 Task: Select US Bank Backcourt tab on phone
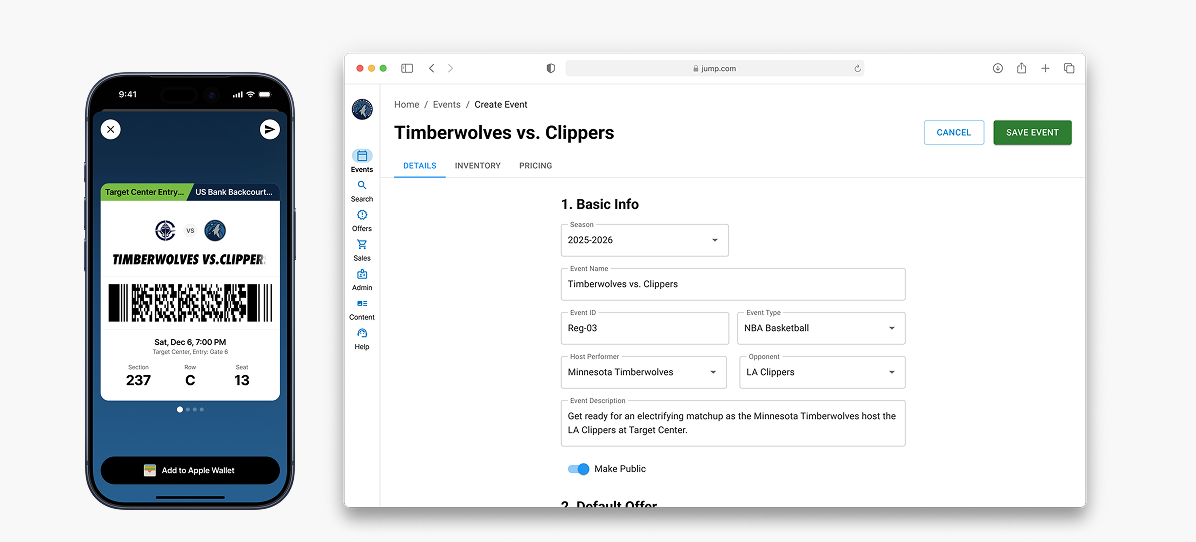point(234,192)
